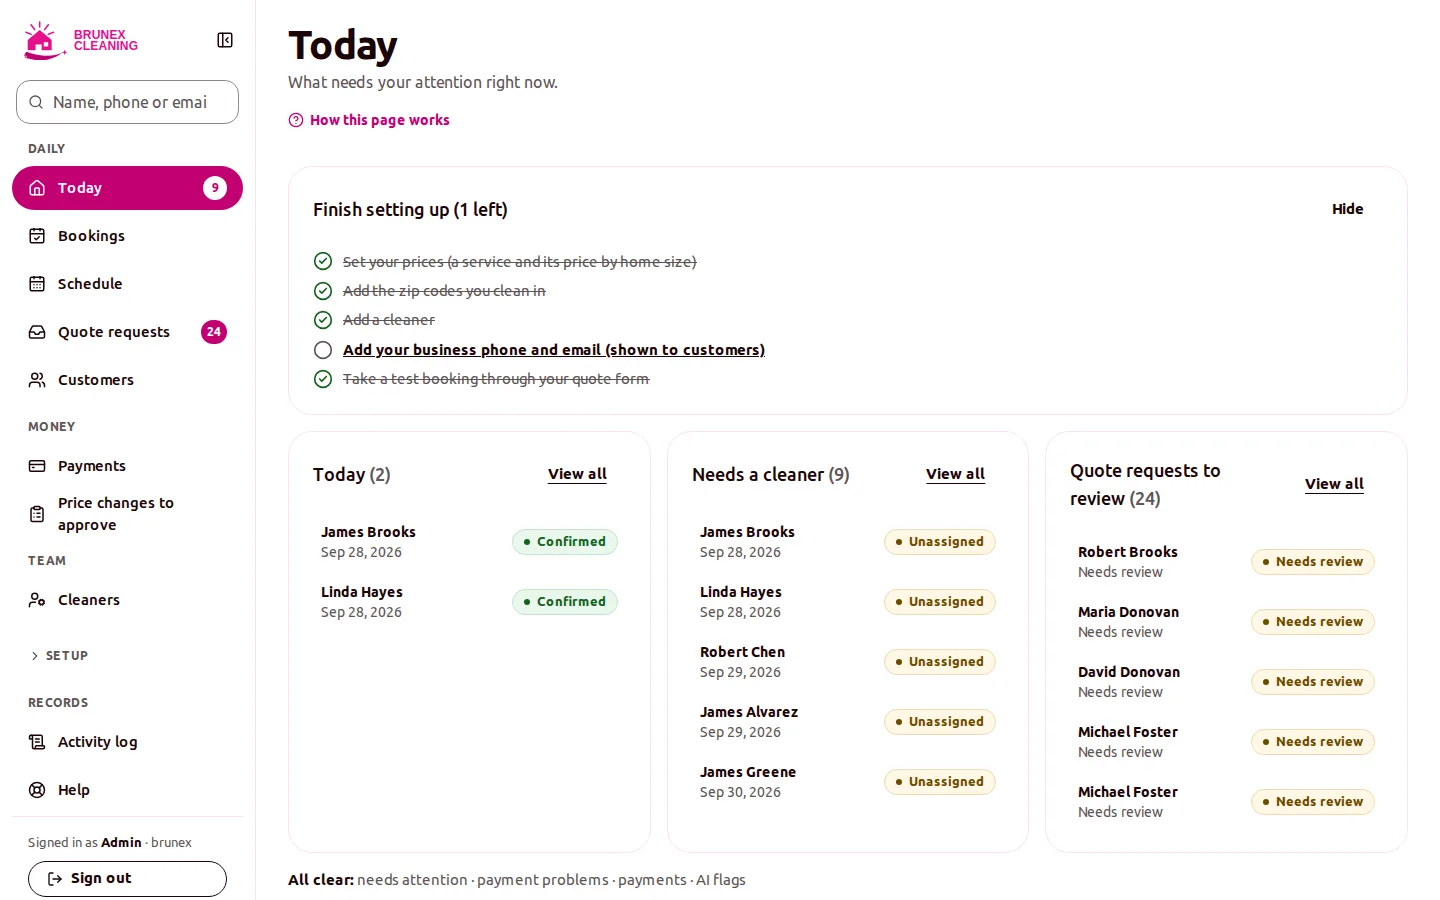Click the question-mark icon beside How this page works
The width and height of the screenshot is (1440, 900).
pyautogui.click(x=296, y=120)
